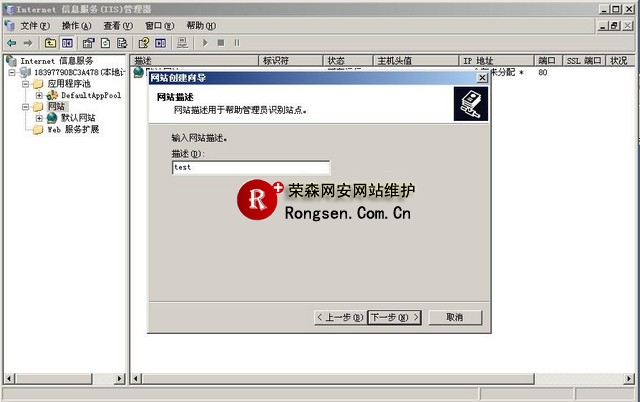This screenshot has height=402, width=640.
Task: Click the Export List toolbar icon
Action: coord(122,43)
